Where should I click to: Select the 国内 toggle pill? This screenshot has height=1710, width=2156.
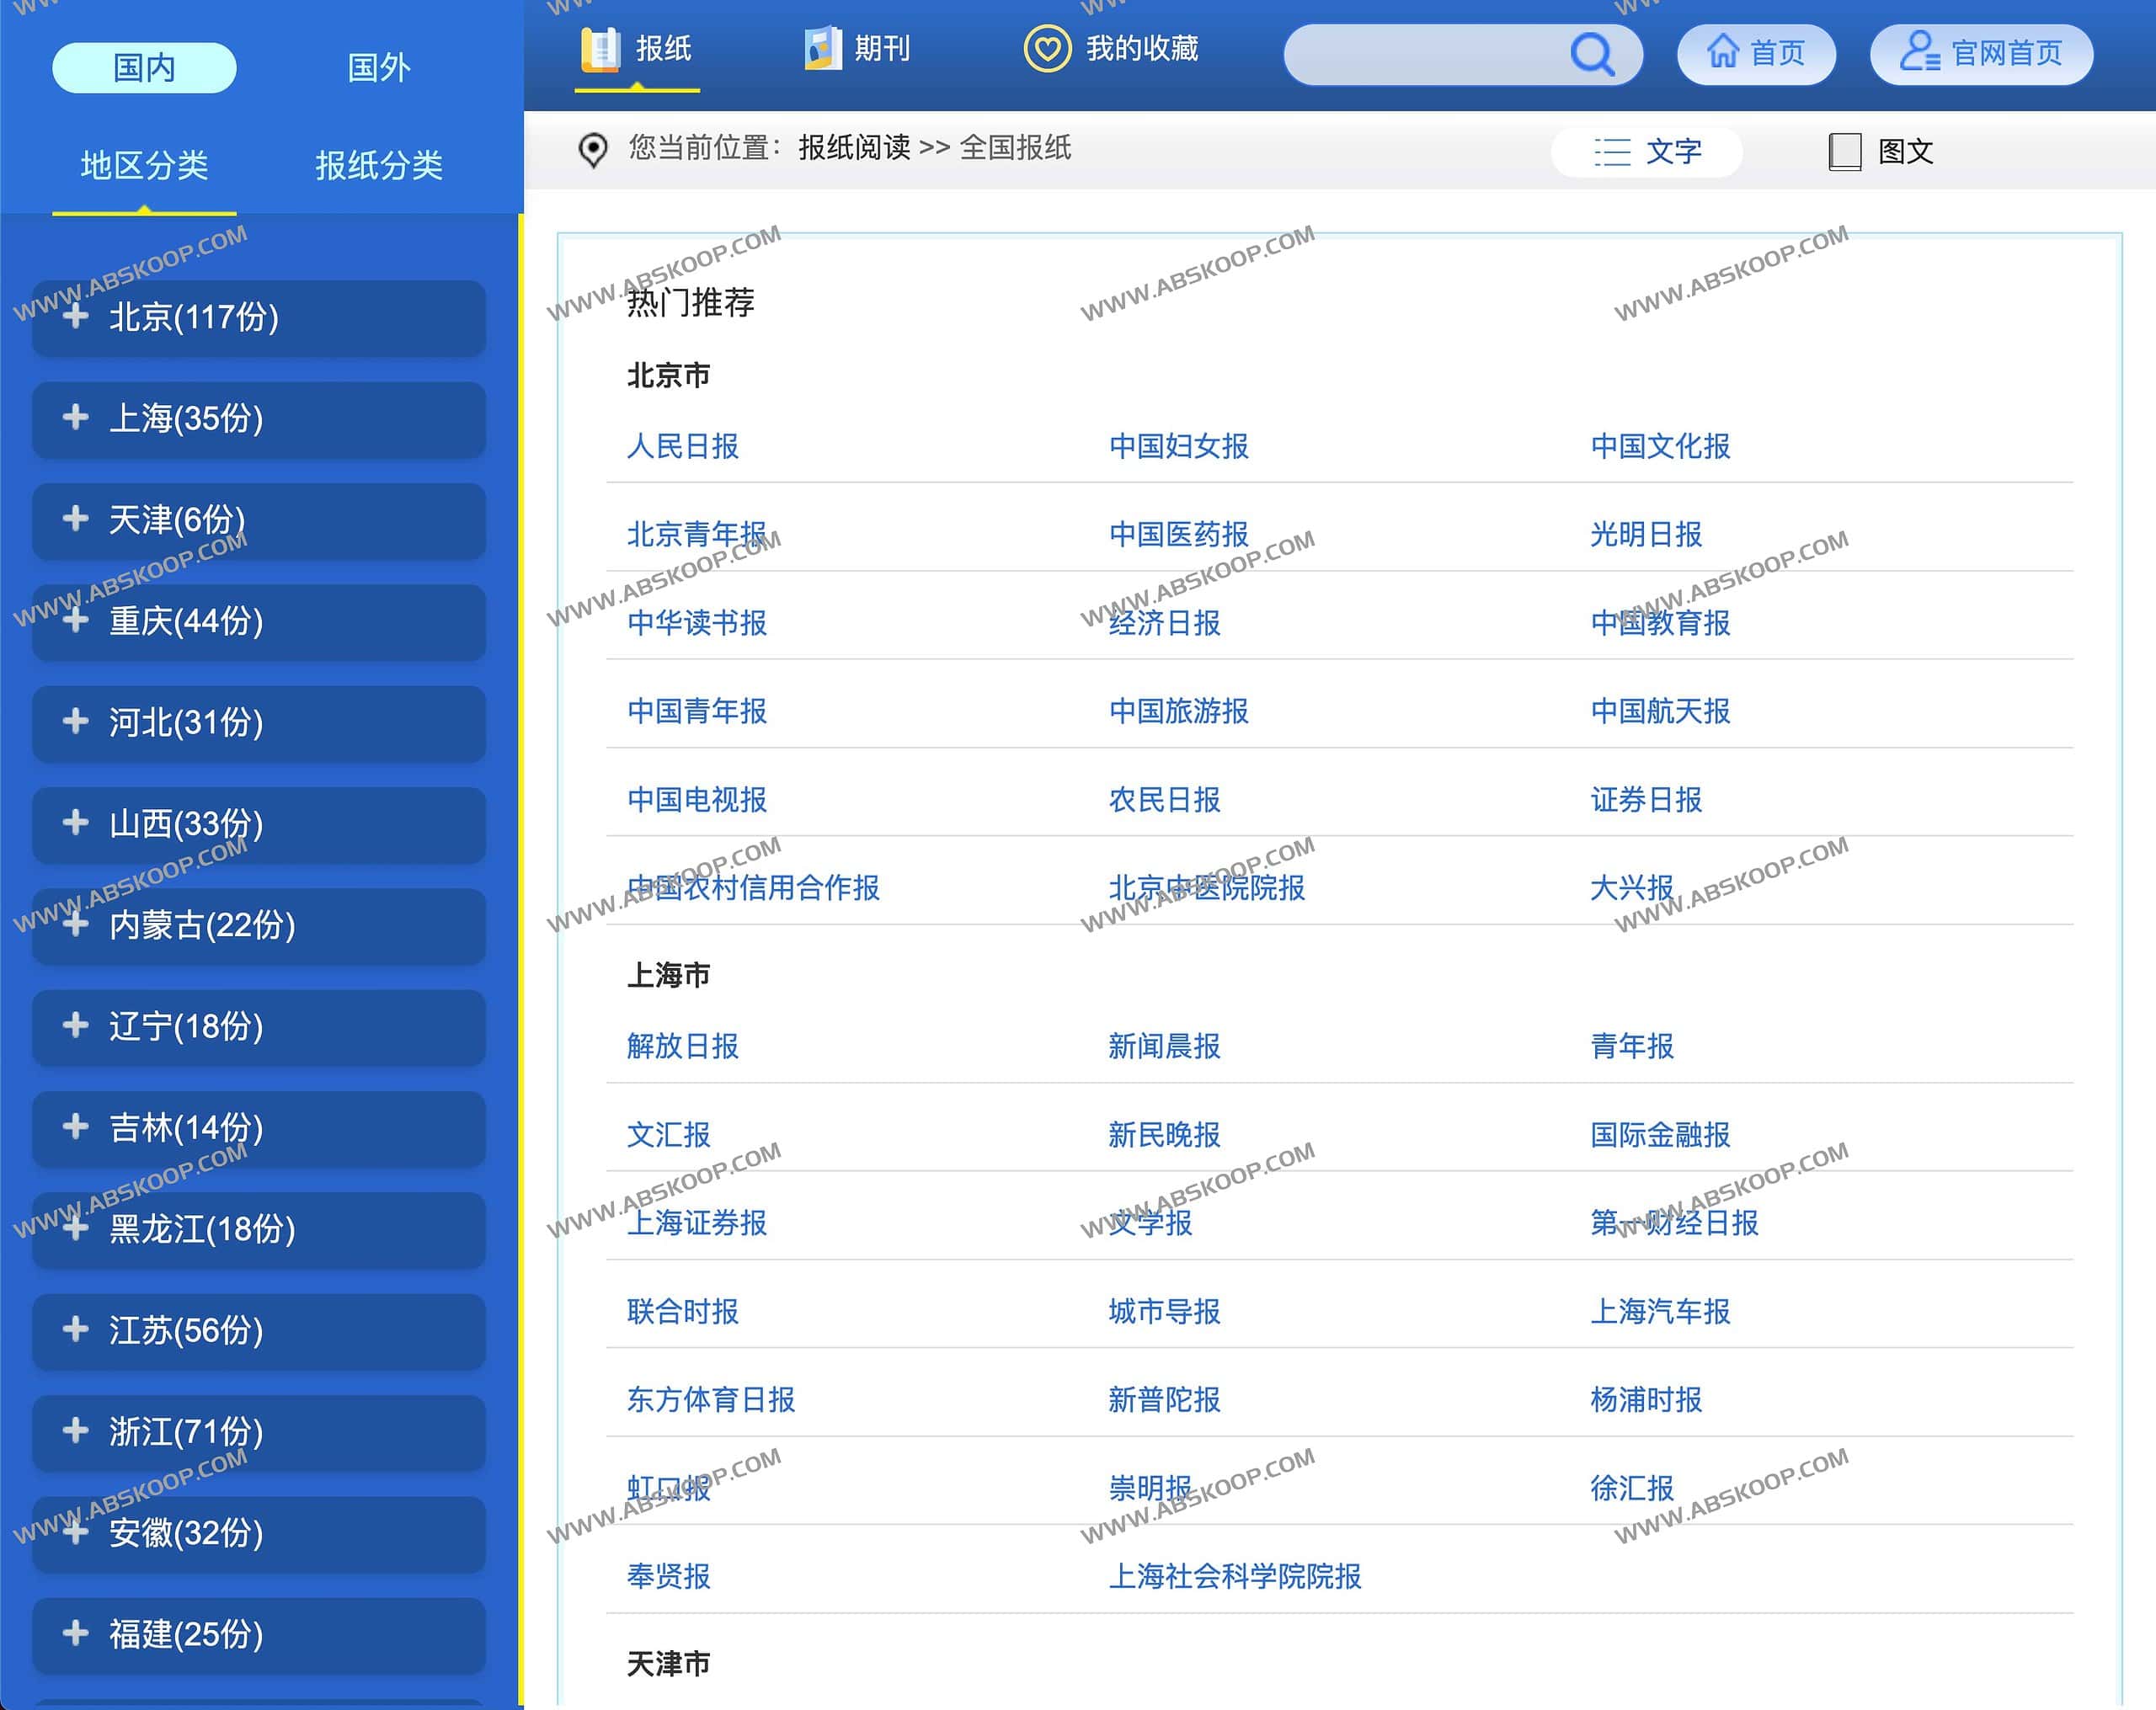point(144,68)
